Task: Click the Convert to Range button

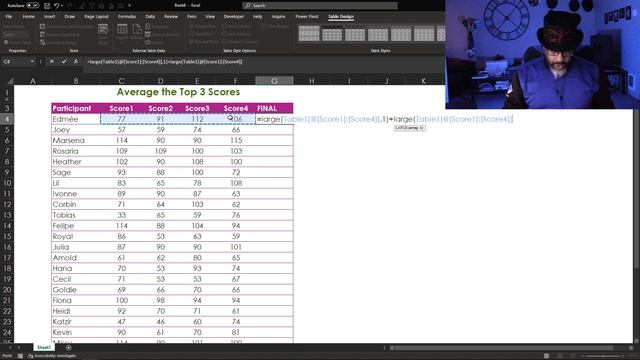Action: tap(59, 42)
